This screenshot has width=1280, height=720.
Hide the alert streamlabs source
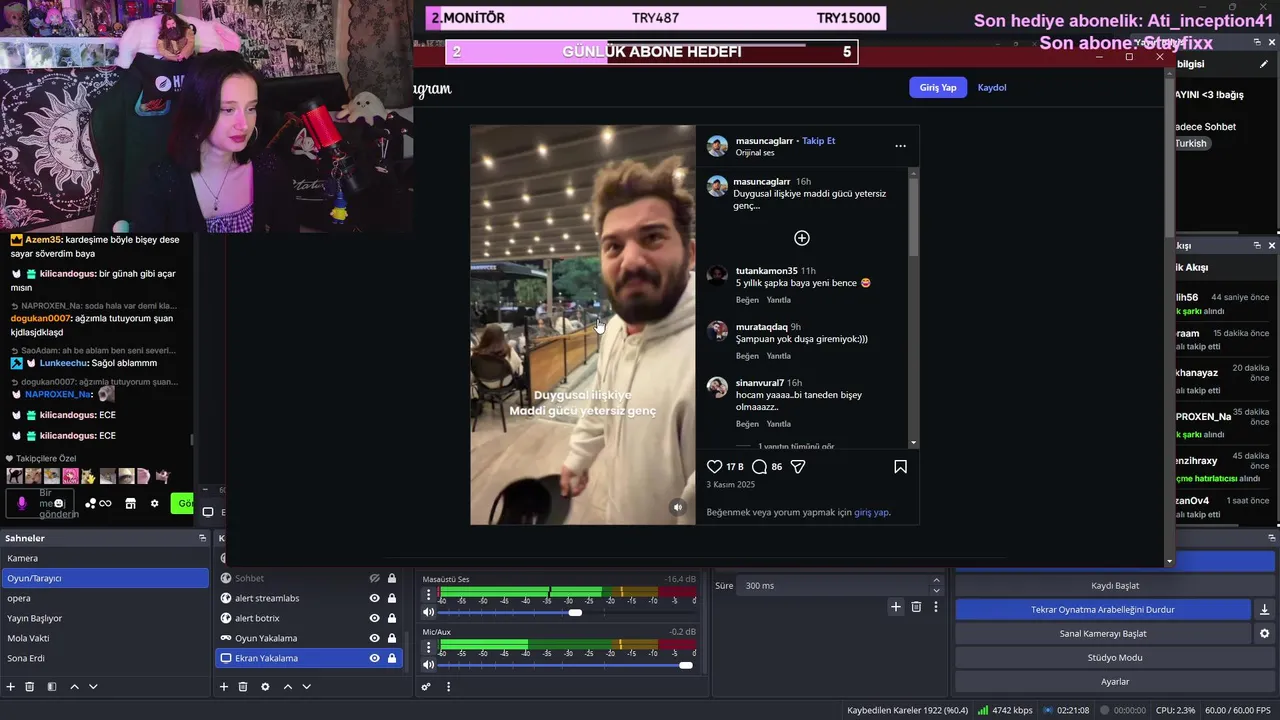[x=374, y=598]
